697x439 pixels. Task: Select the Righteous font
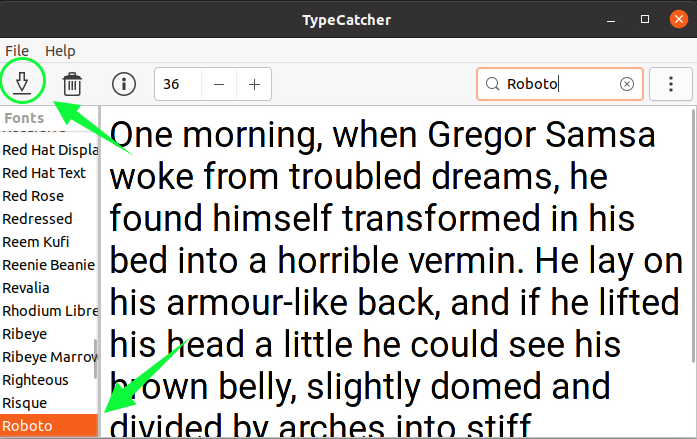35,380
